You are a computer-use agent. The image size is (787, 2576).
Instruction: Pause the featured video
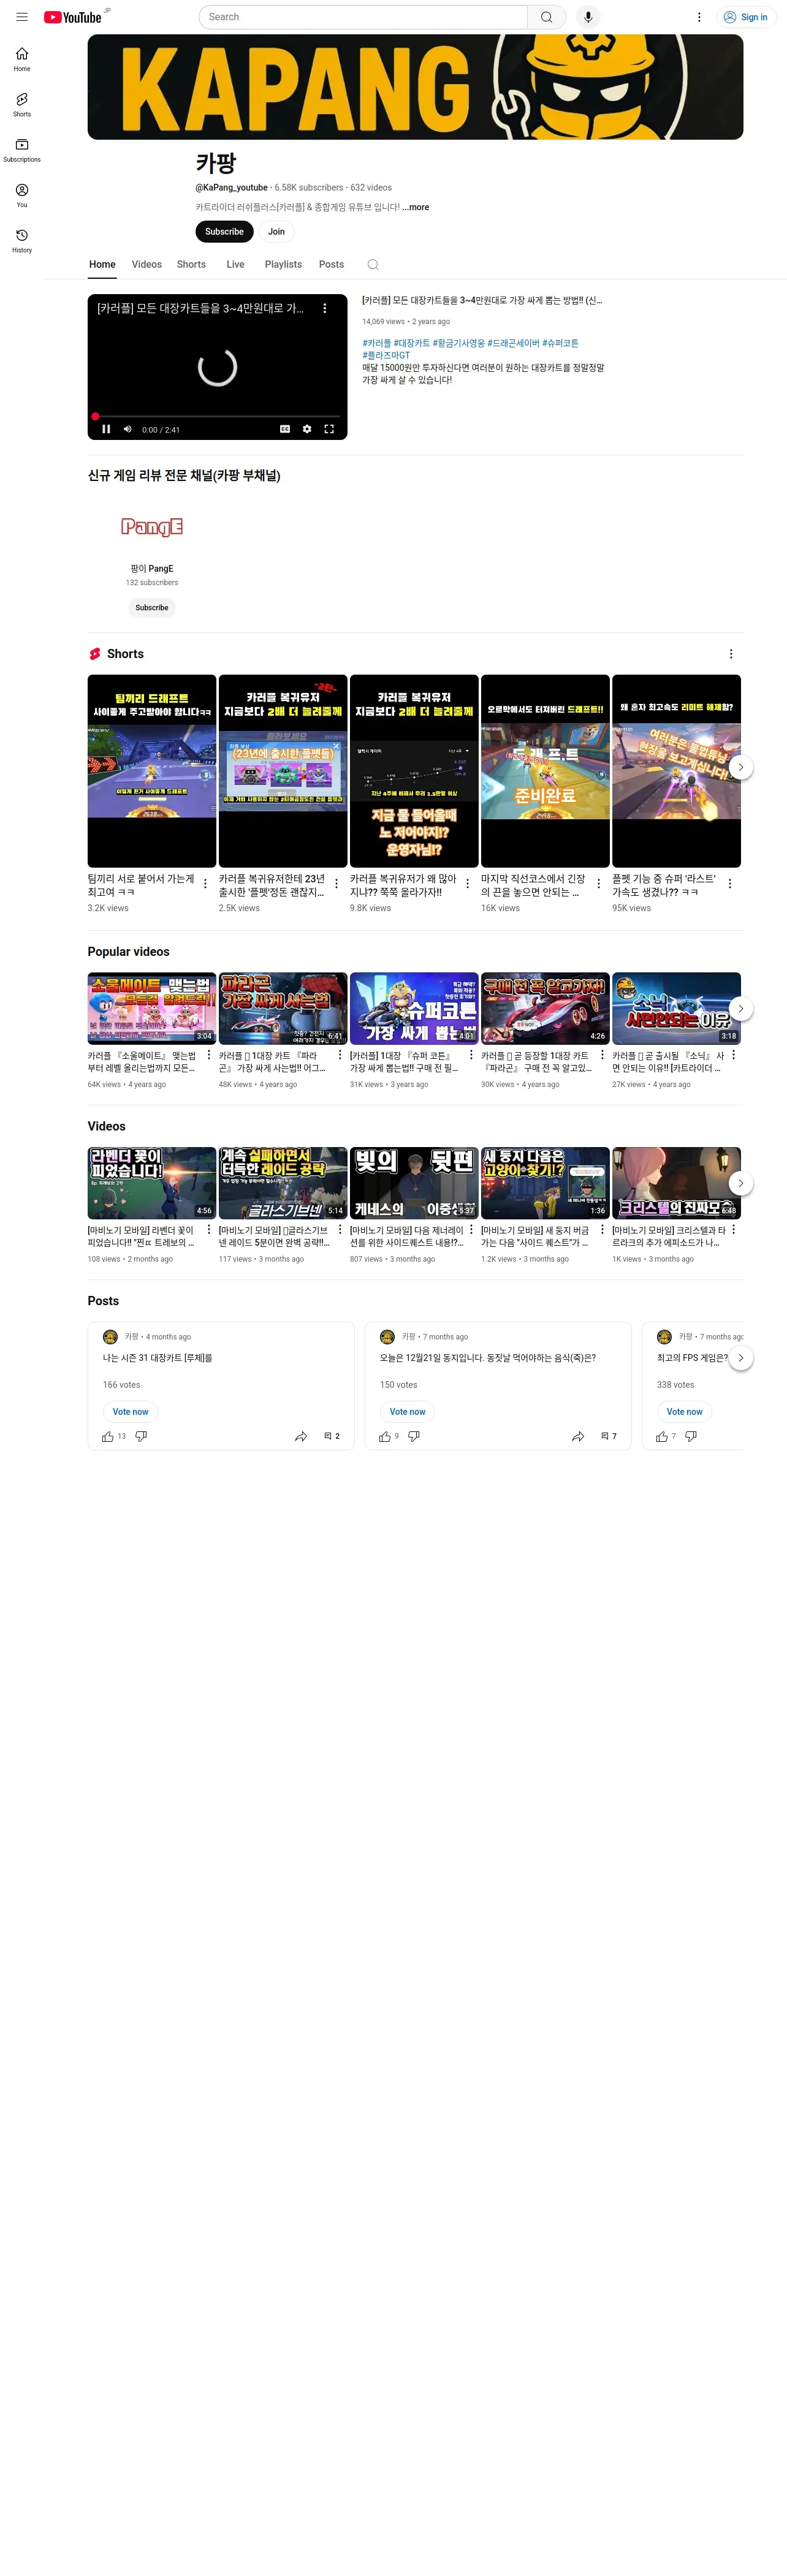tap(106, 429)
